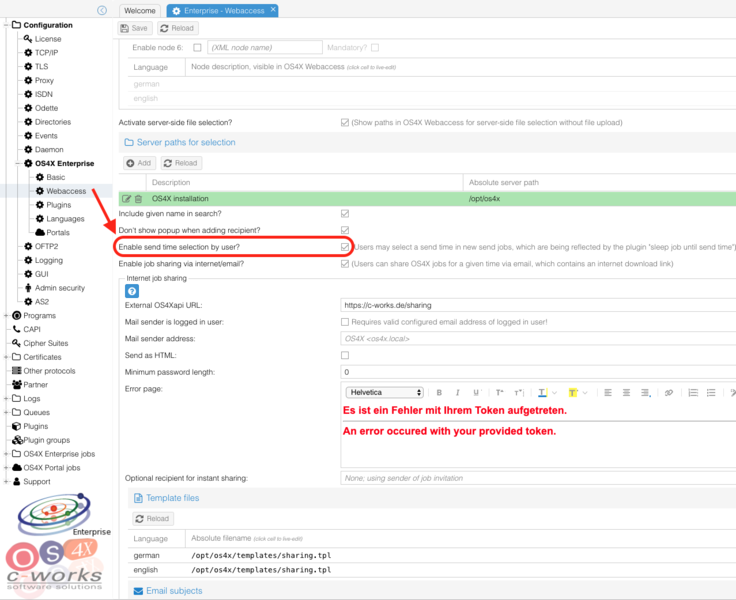This screenshot has height=600, width=736.
Task: Open the text color picker in editor toolbar
Action: (543, 393)
